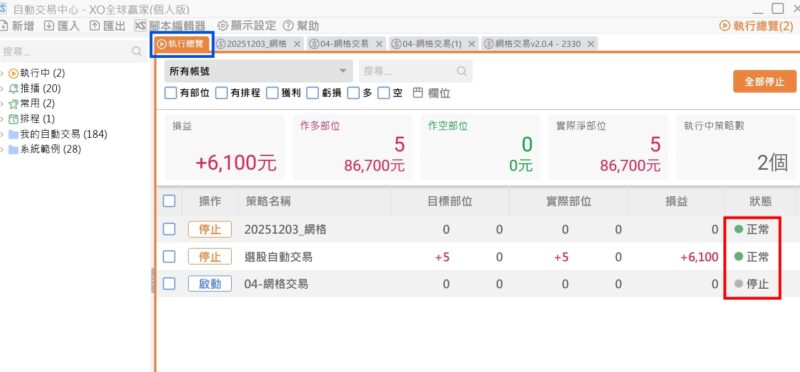Image resolution: width=800 pixels, height=372 pixels.
Task: Close the 20251203_網格 tab
Action: click(x=297, y=44)
